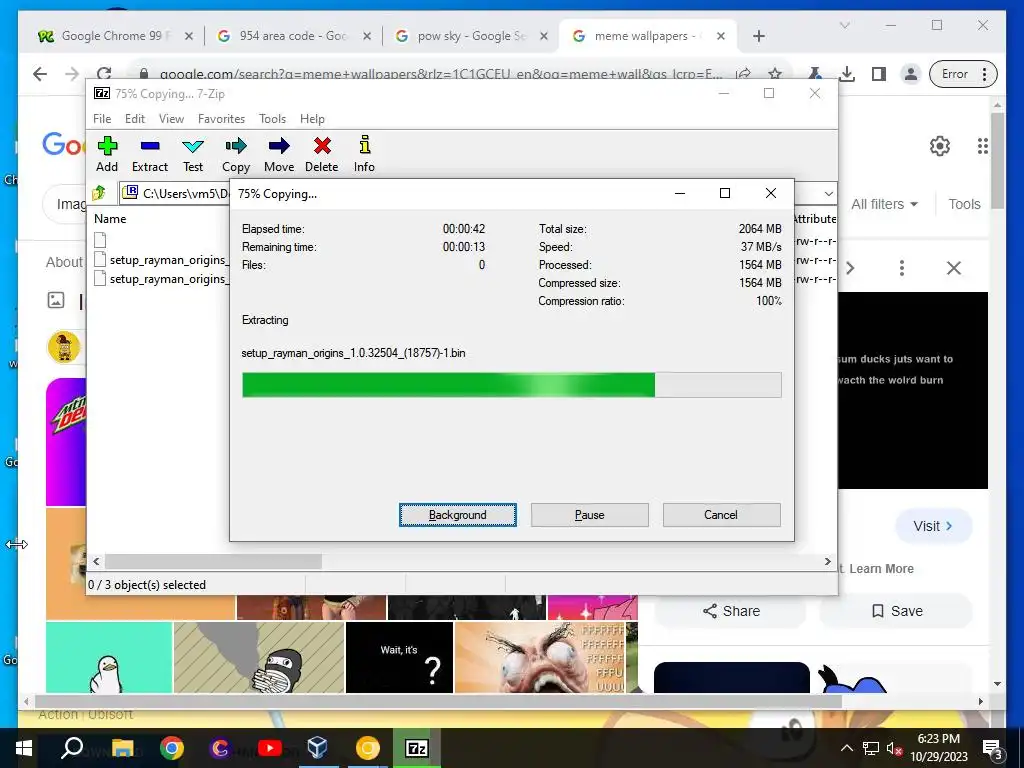Click the Chrome address bar
The width and height of the screenshot is (1024, 768).
point(441,74)
